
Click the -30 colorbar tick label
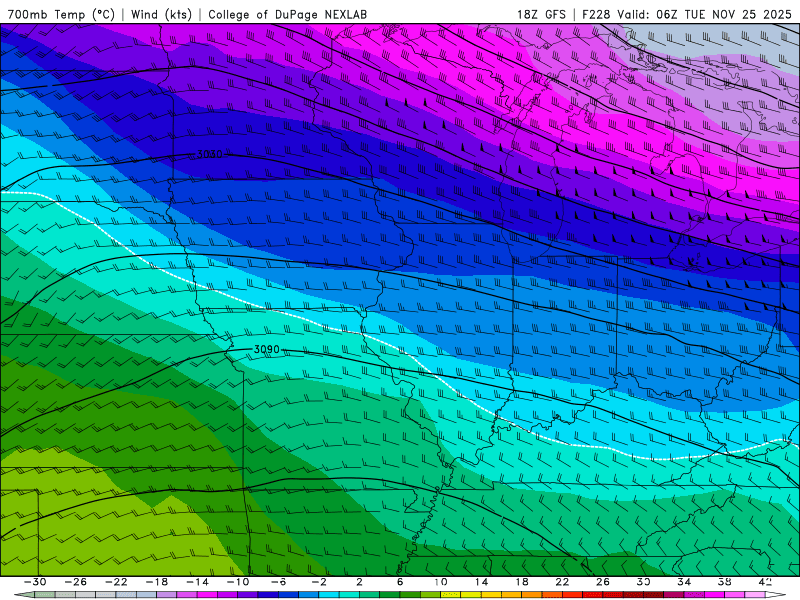(x=35, y=582)
